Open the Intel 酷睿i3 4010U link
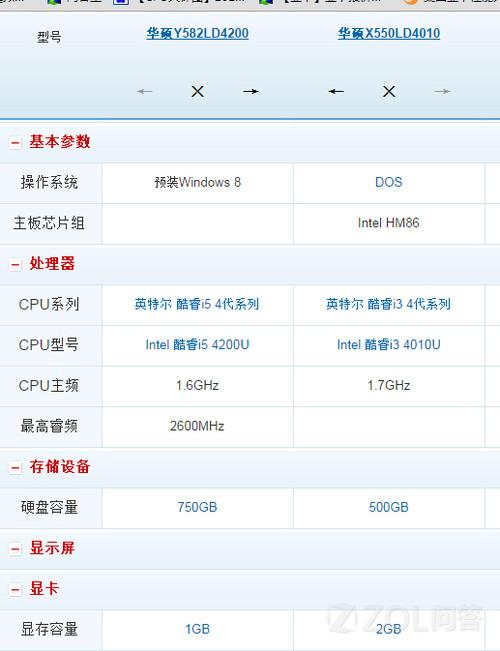 click(x=389, y=345)
